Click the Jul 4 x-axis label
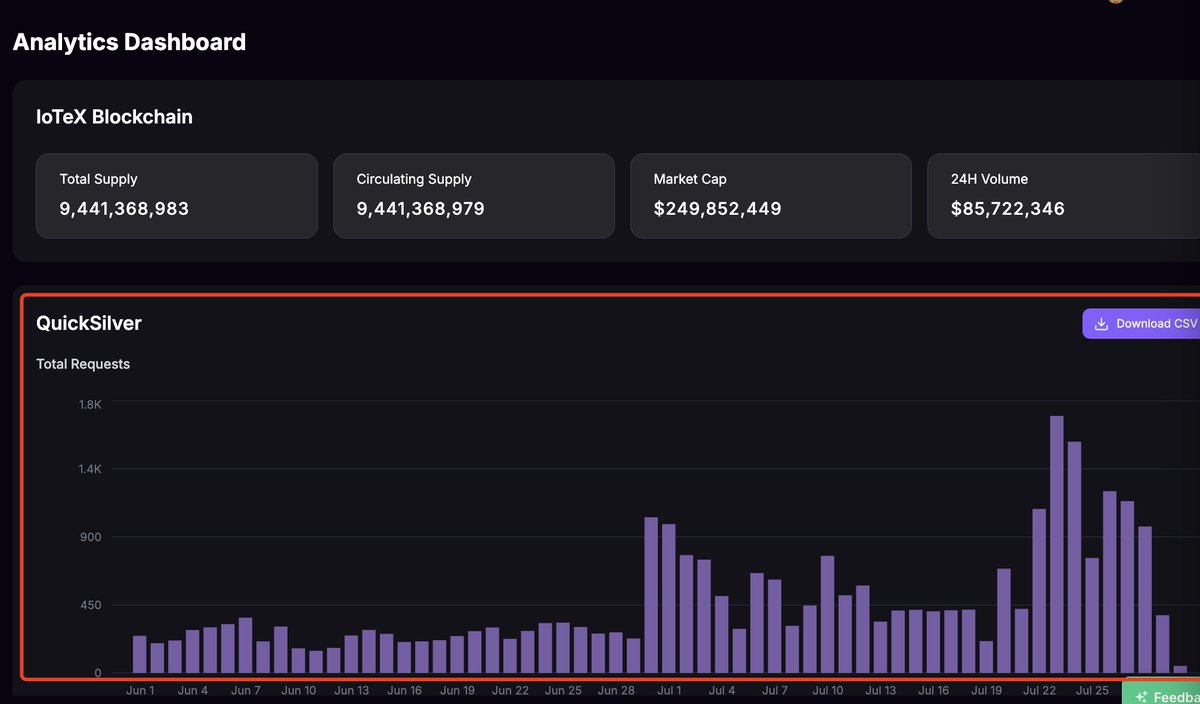This screenshot has width=1200, height=704. point(721,690)
